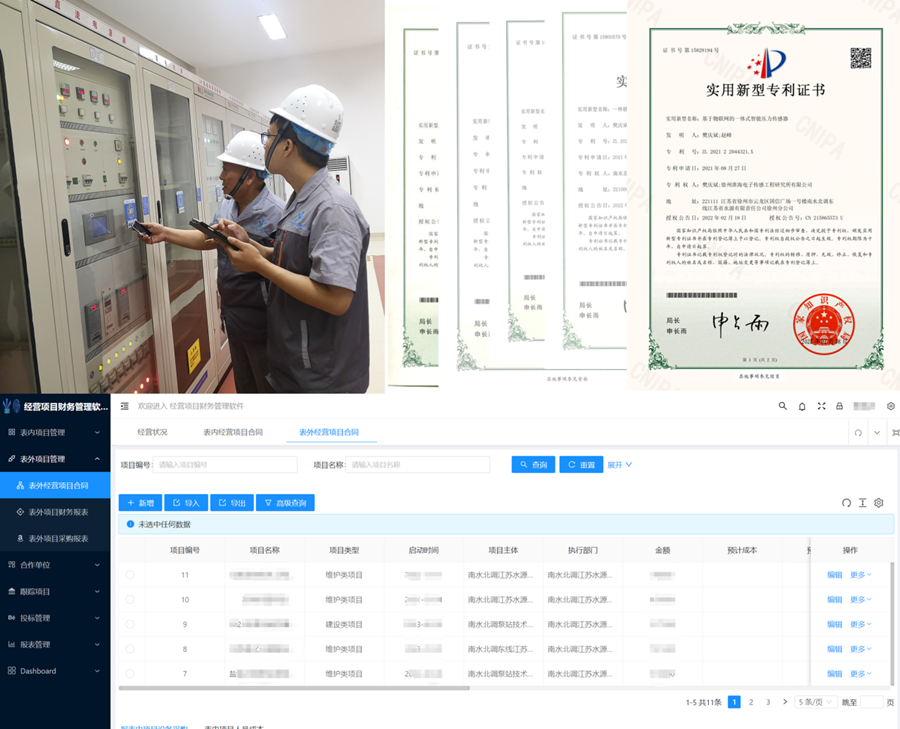
Task: Check the row selector for project 7
Action: click(x=130, y=674)
